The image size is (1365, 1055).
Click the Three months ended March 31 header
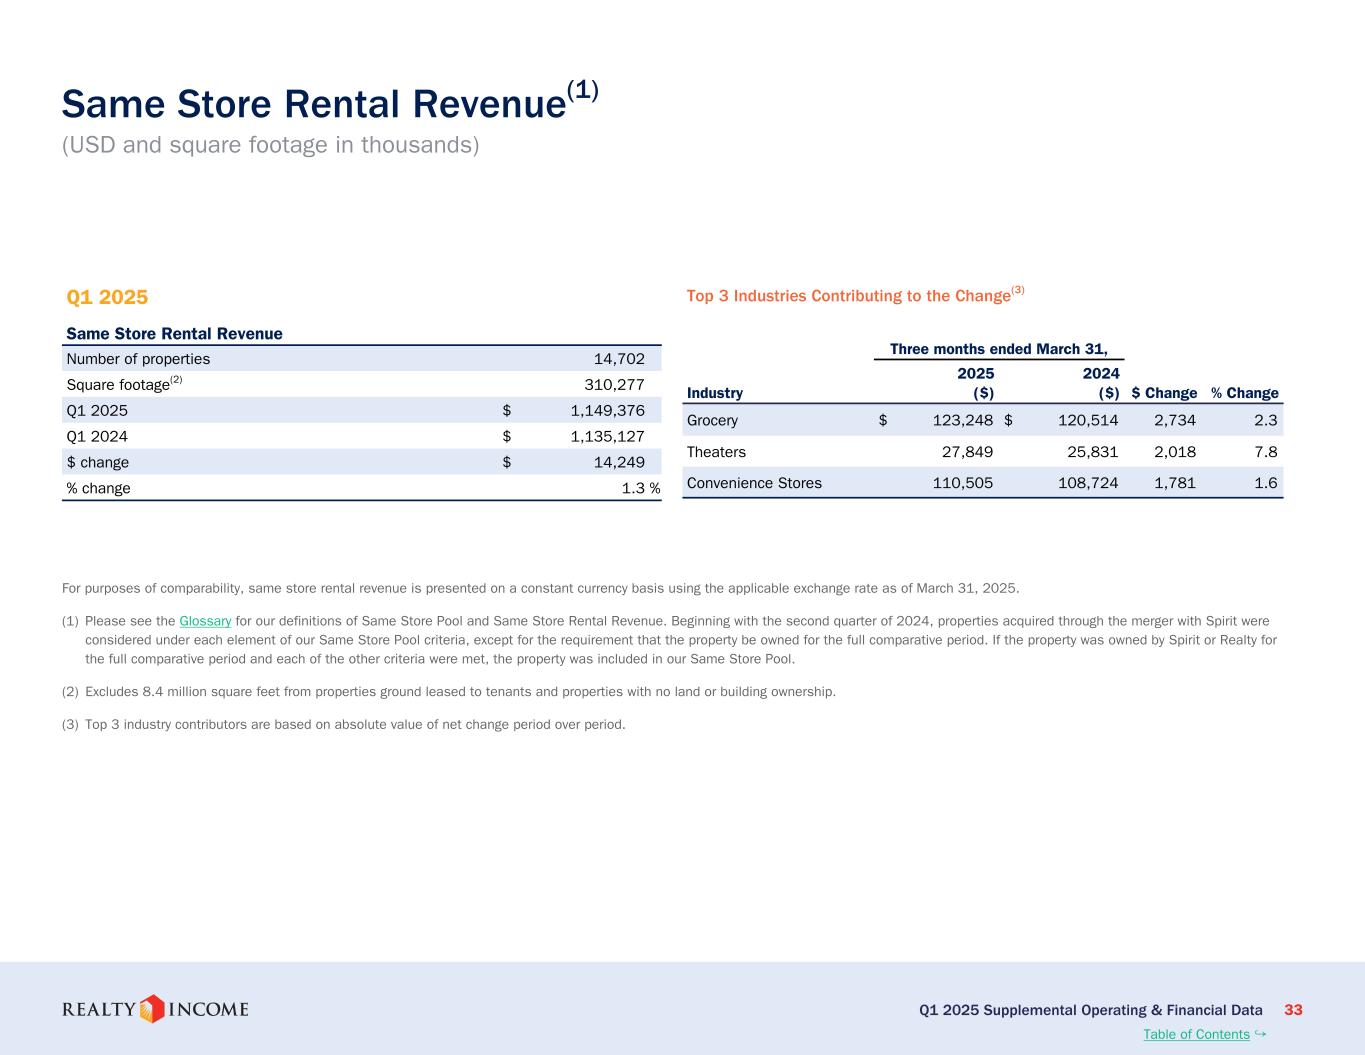click(998, 349)
